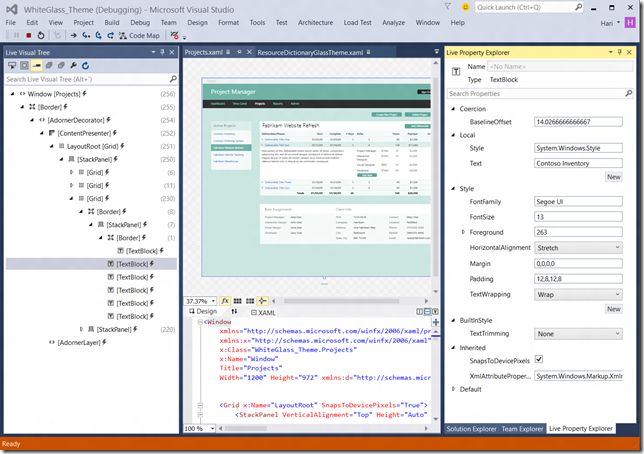Click the wrench settings icon in Live Visual Tree
The height and width of the screenshot is (454, 644).
click(74, 65)
